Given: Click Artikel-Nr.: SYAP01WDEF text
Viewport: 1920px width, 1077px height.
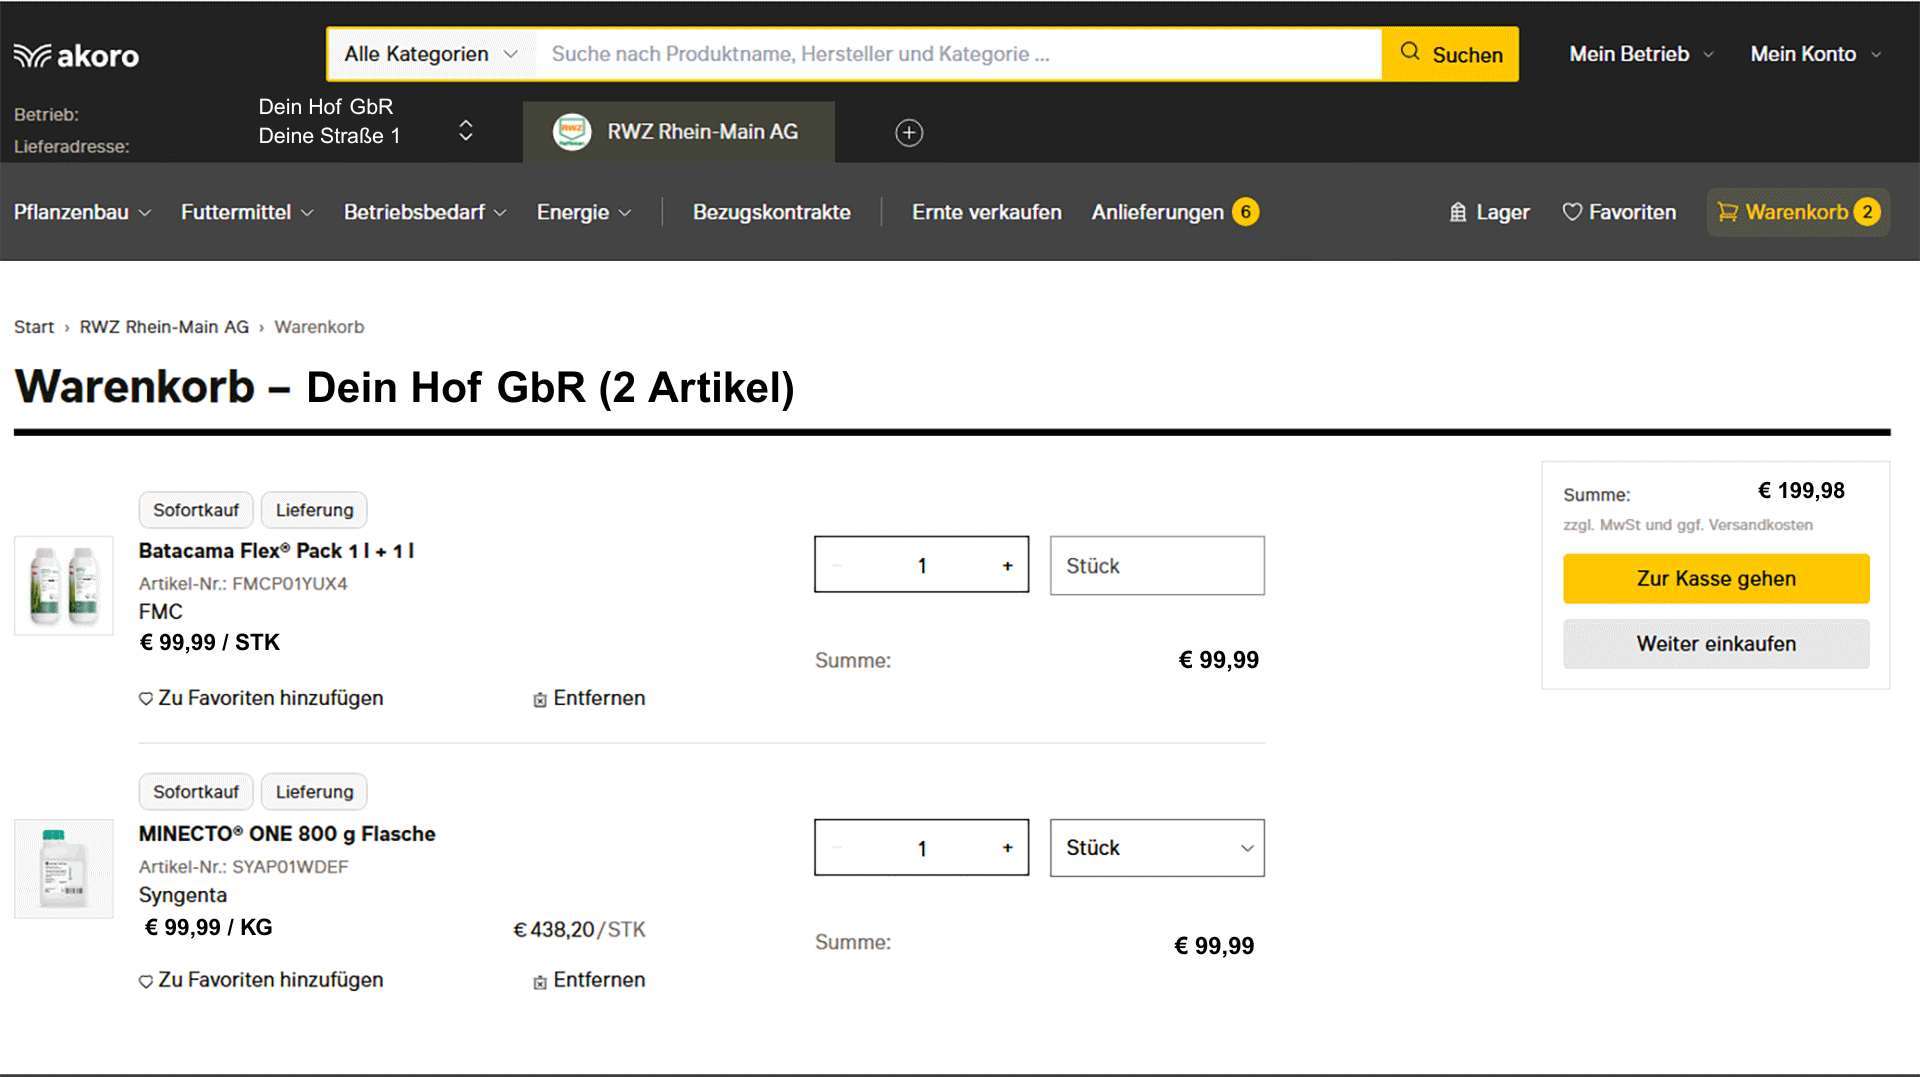Looking at the screenshot, I should coord(243,866).
